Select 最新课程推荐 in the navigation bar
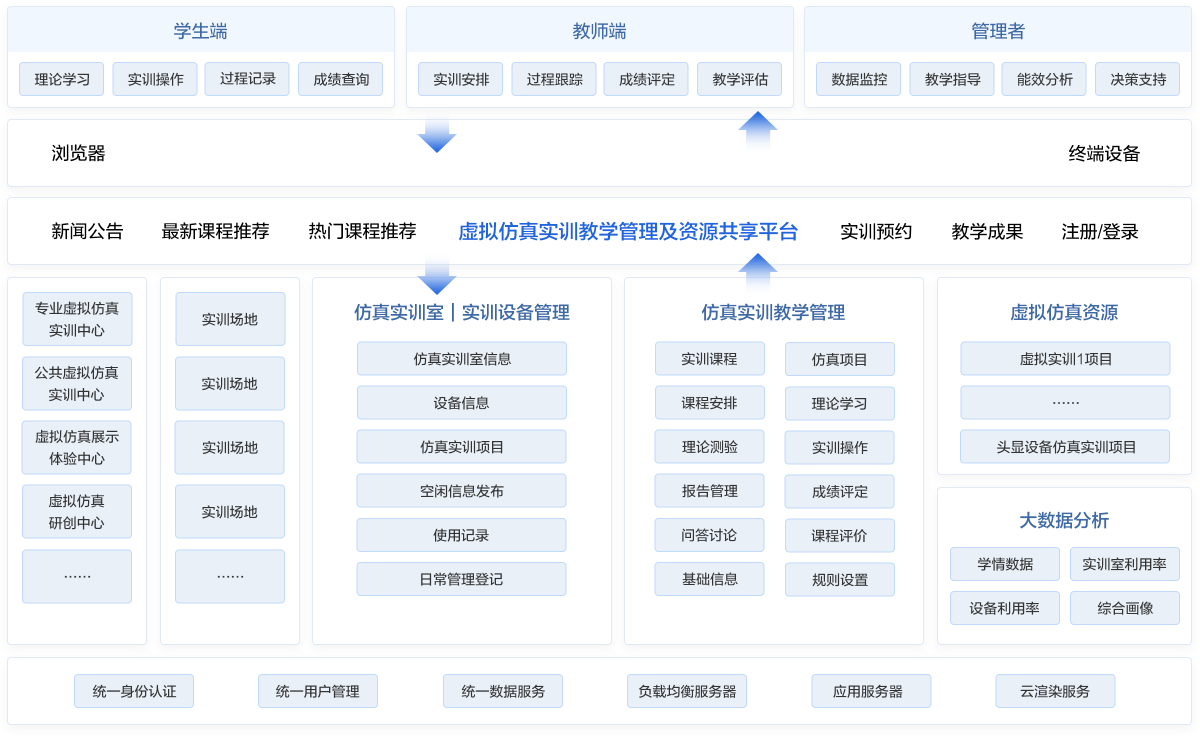Viewport: 1200px width, 740px height. [x=215, y=232]
